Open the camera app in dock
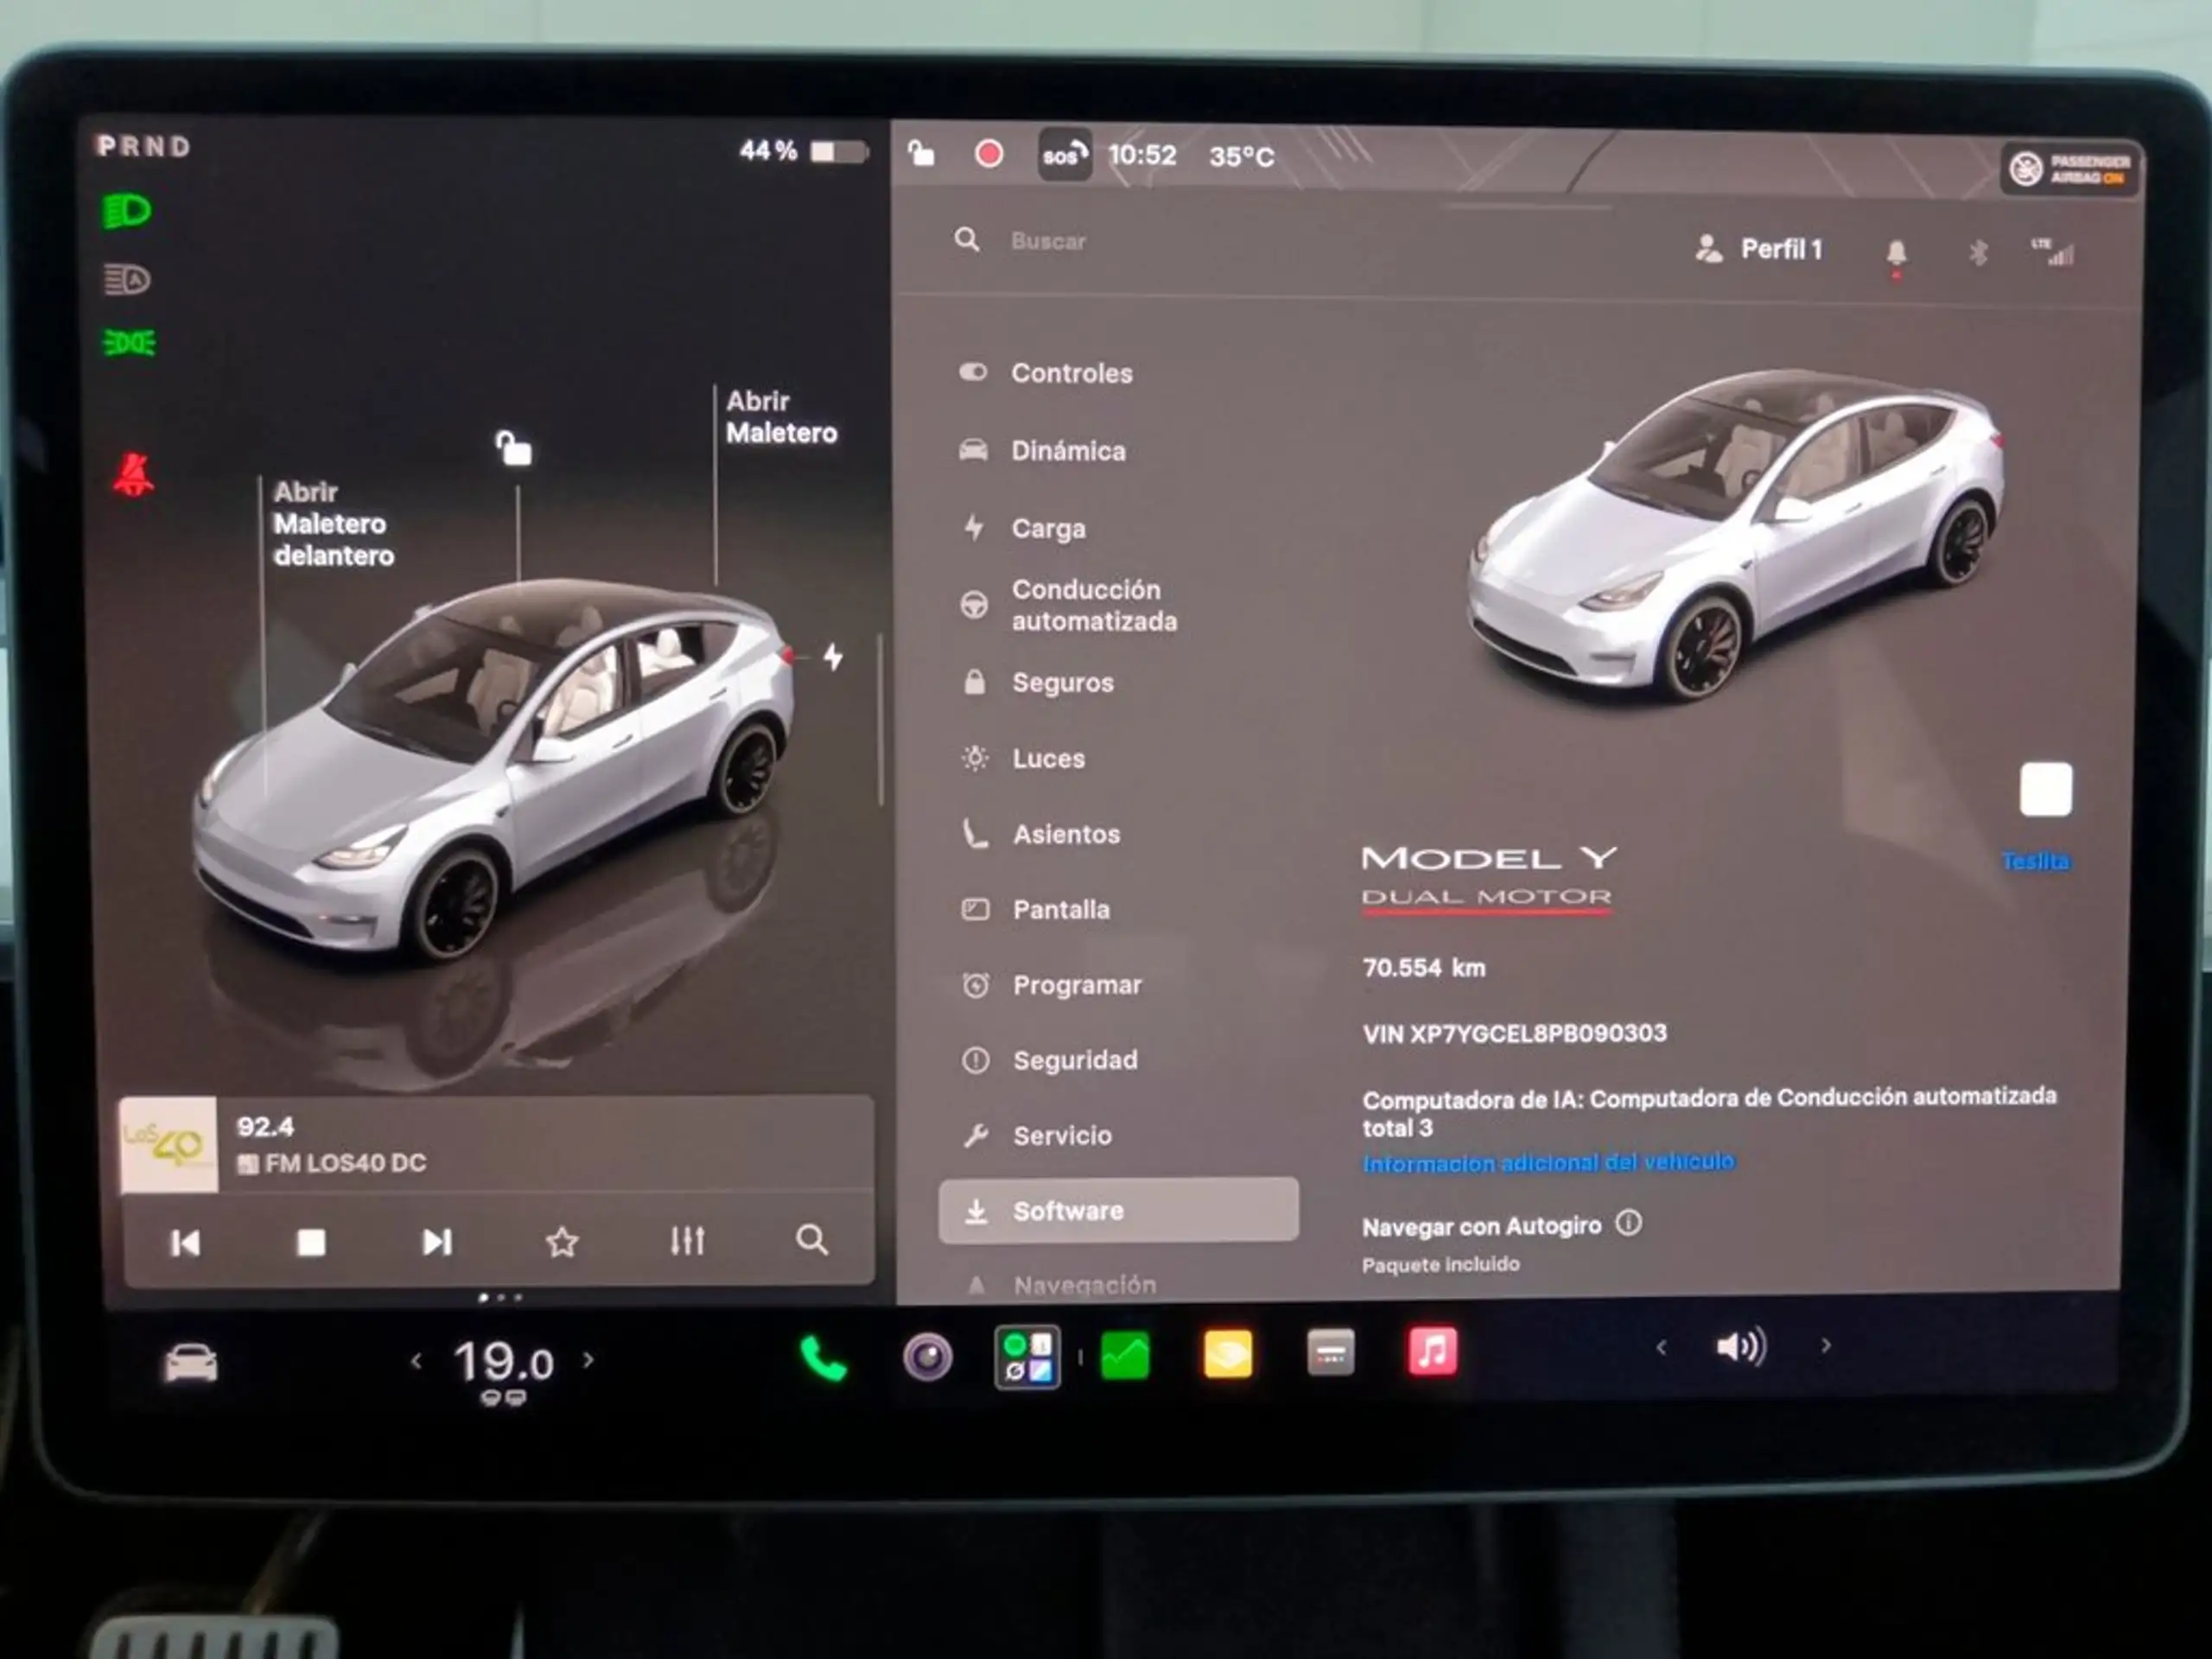 pos(927,1357)
